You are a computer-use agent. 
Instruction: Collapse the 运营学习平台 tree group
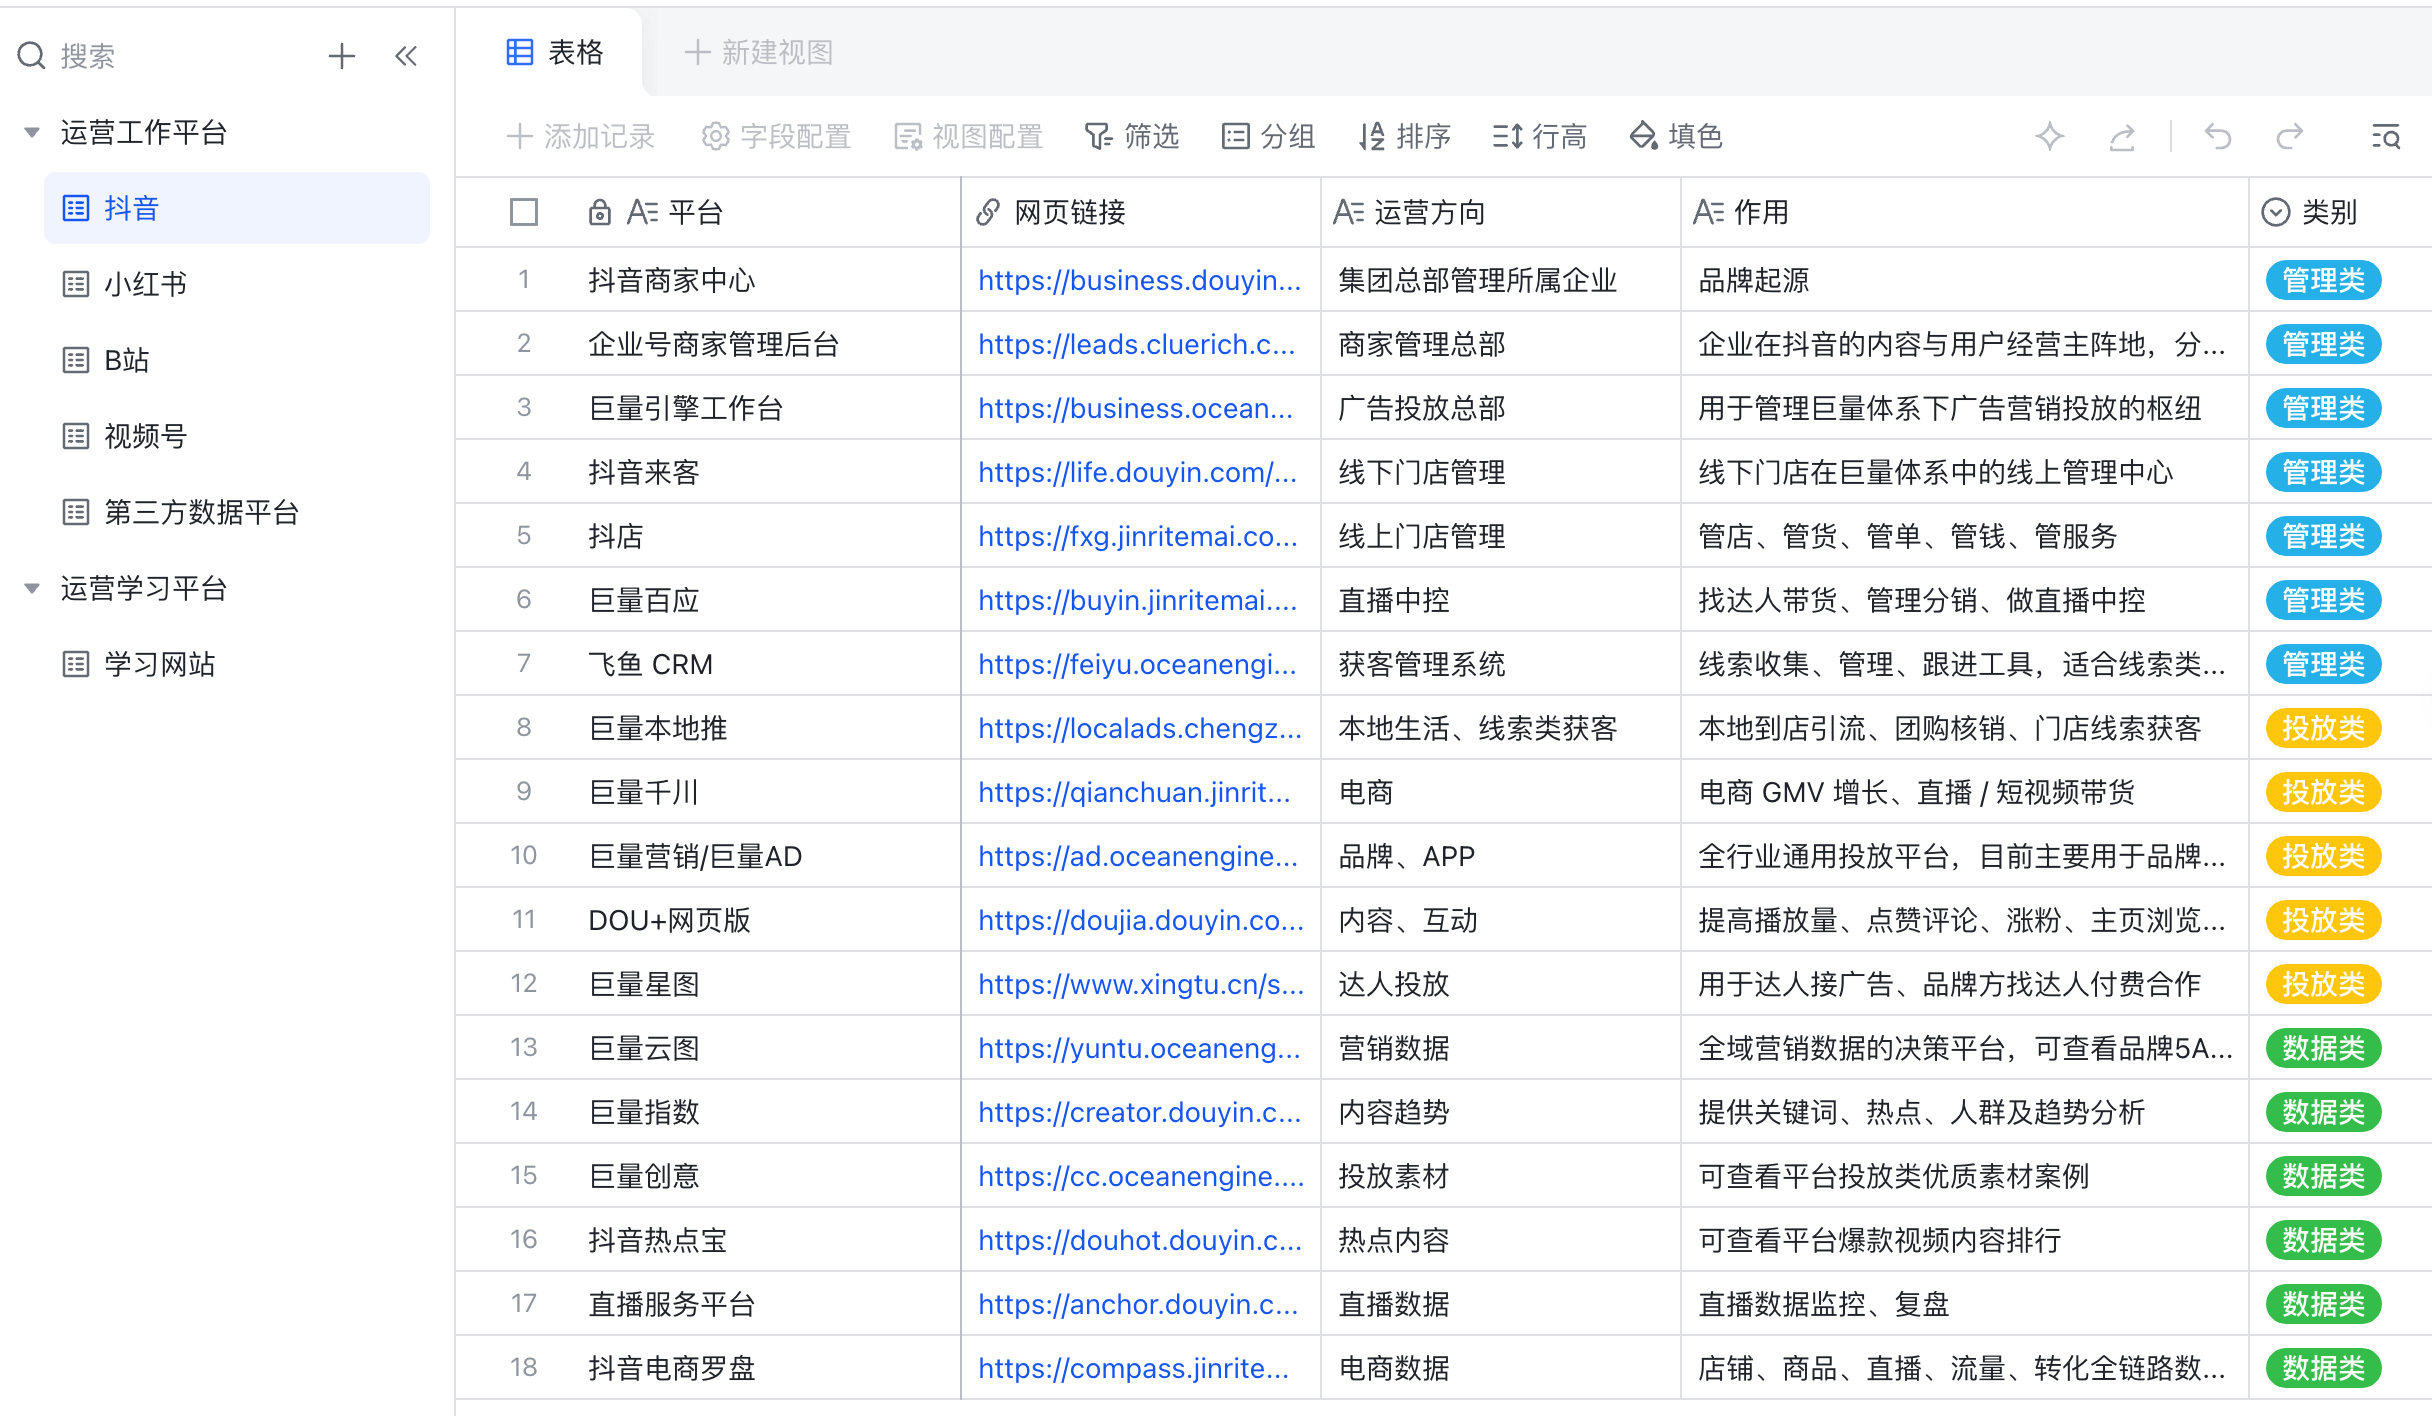click(x=32, y=588)
